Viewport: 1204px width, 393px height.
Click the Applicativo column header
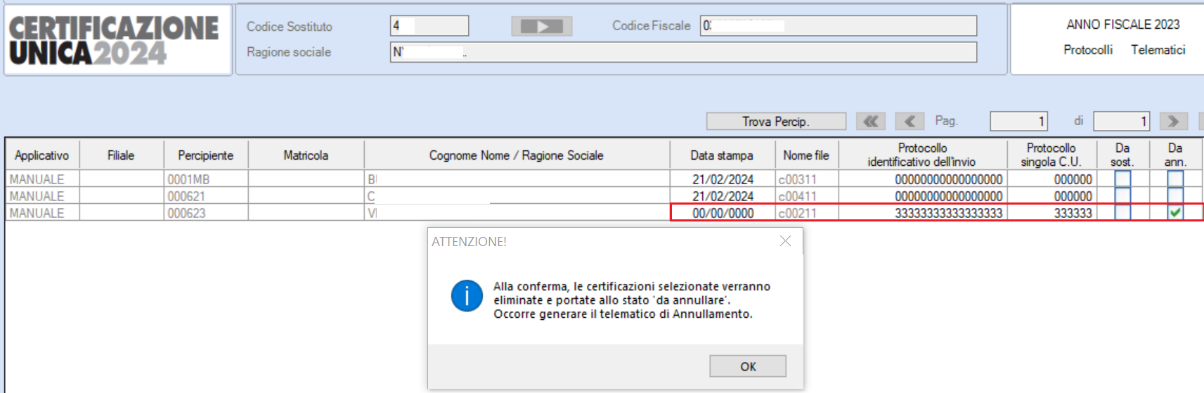41,155
